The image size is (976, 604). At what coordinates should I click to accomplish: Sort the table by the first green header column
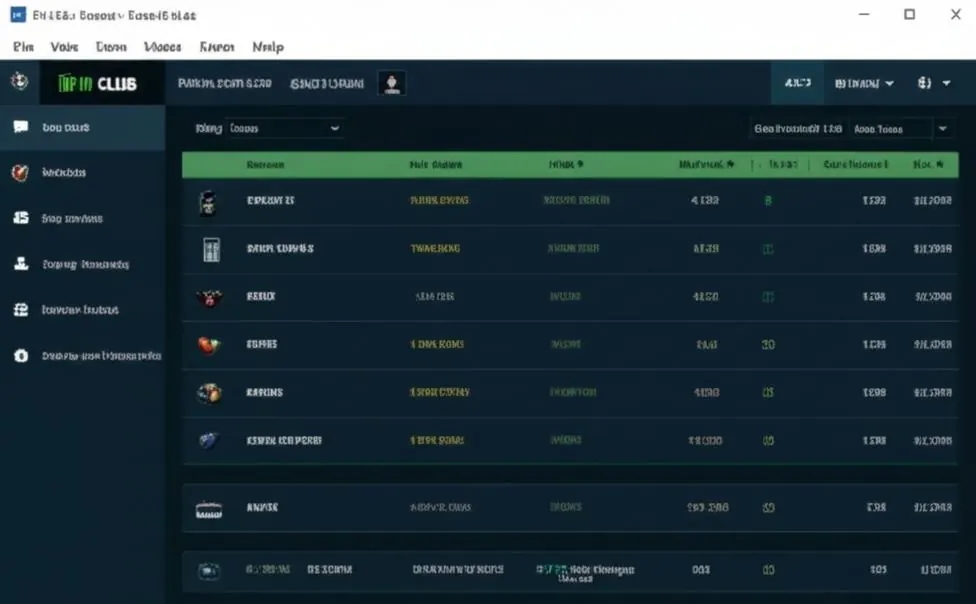click(x=265, y=164)
